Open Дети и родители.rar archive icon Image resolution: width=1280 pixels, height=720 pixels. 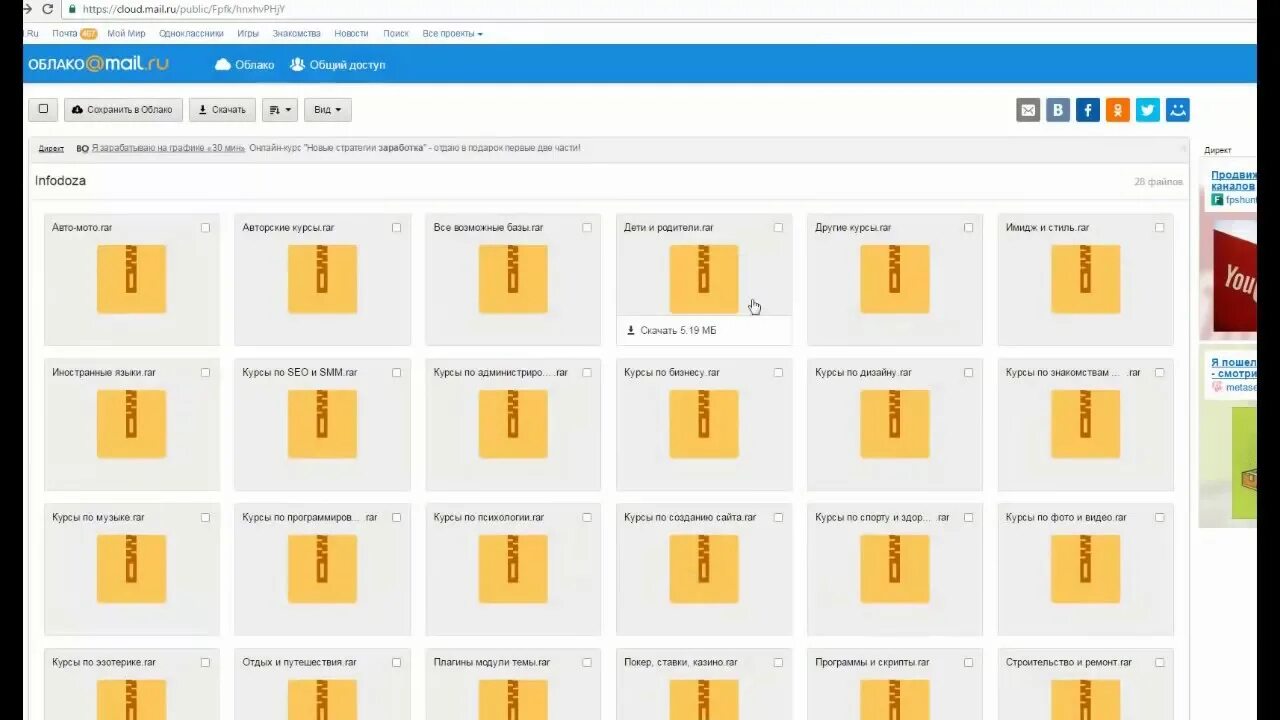pyautogui.click(x=704, y=279)
